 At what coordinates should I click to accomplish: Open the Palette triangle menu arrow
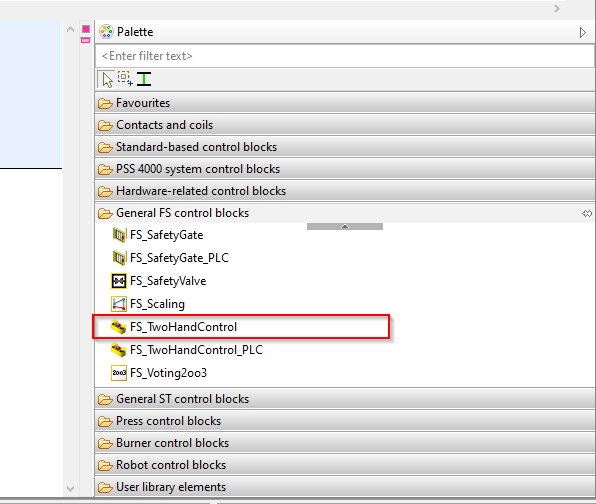[x=583, y=32]
